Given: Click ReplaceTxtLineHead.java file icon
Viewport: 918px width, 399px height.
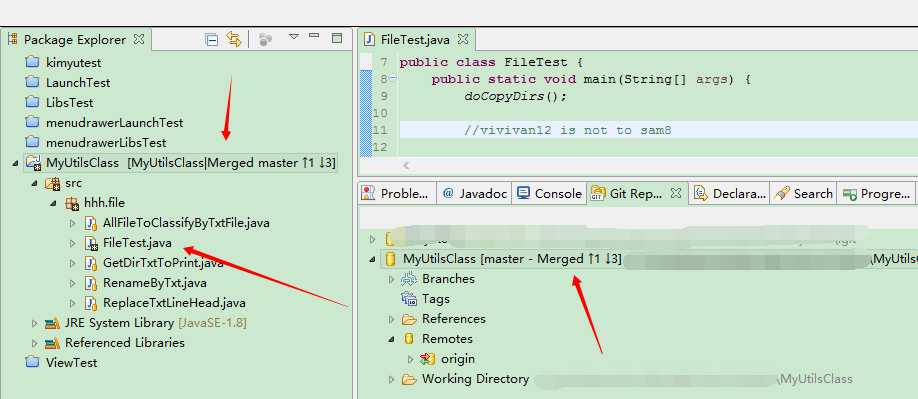Looking at the screenshot, I should (x=91, y=303).
